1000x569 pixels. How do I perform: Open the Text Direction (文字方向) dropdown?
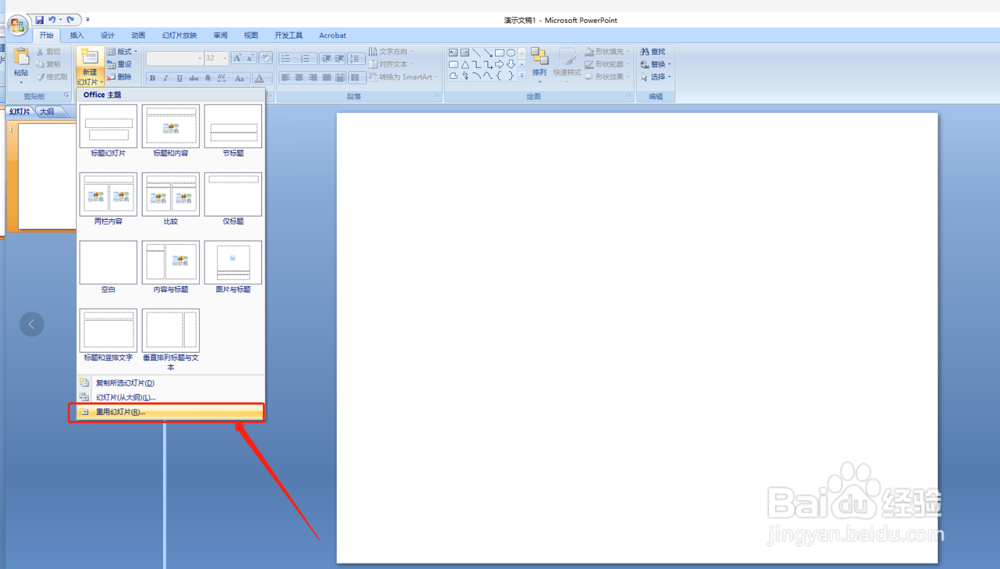[391, 52]
